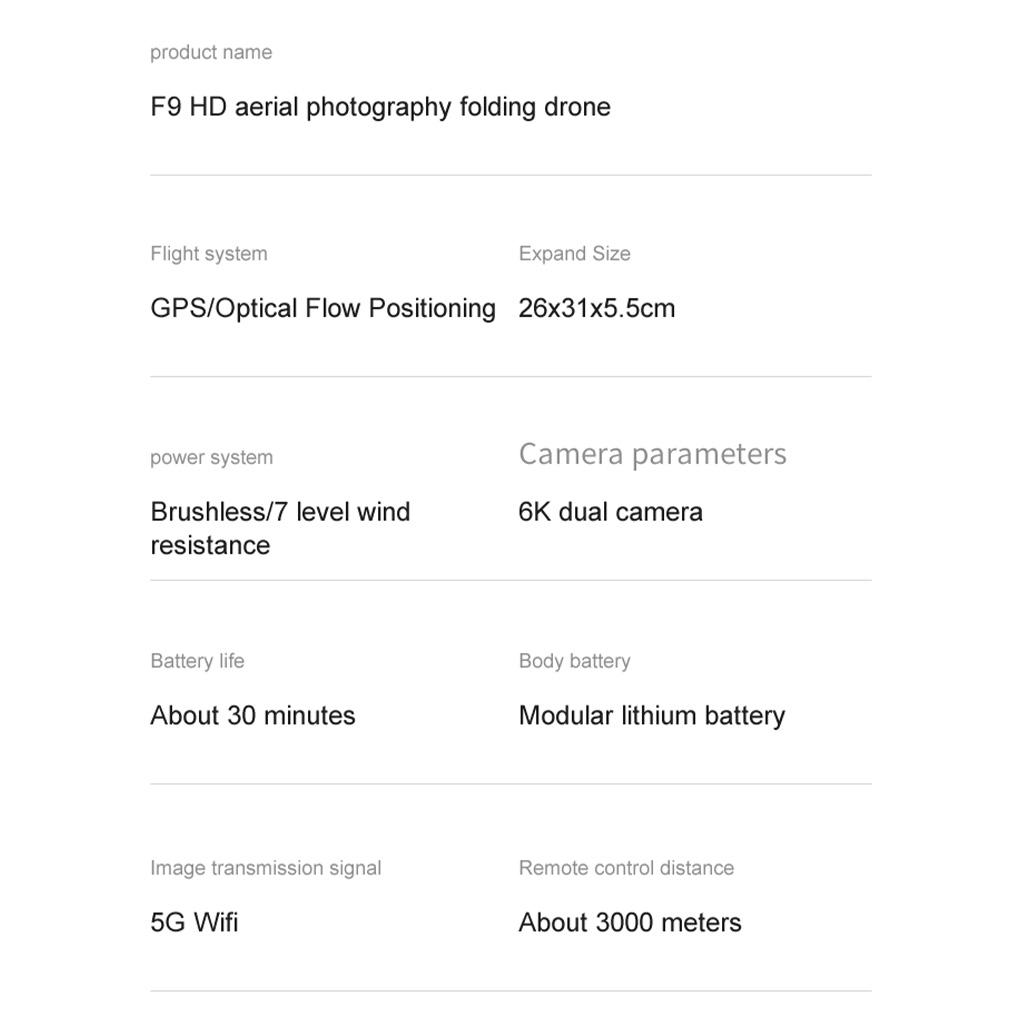Click the "power system" label
Viewport: 1020px width, 1020px height.
pyautogui.click(x=211, y=458)
